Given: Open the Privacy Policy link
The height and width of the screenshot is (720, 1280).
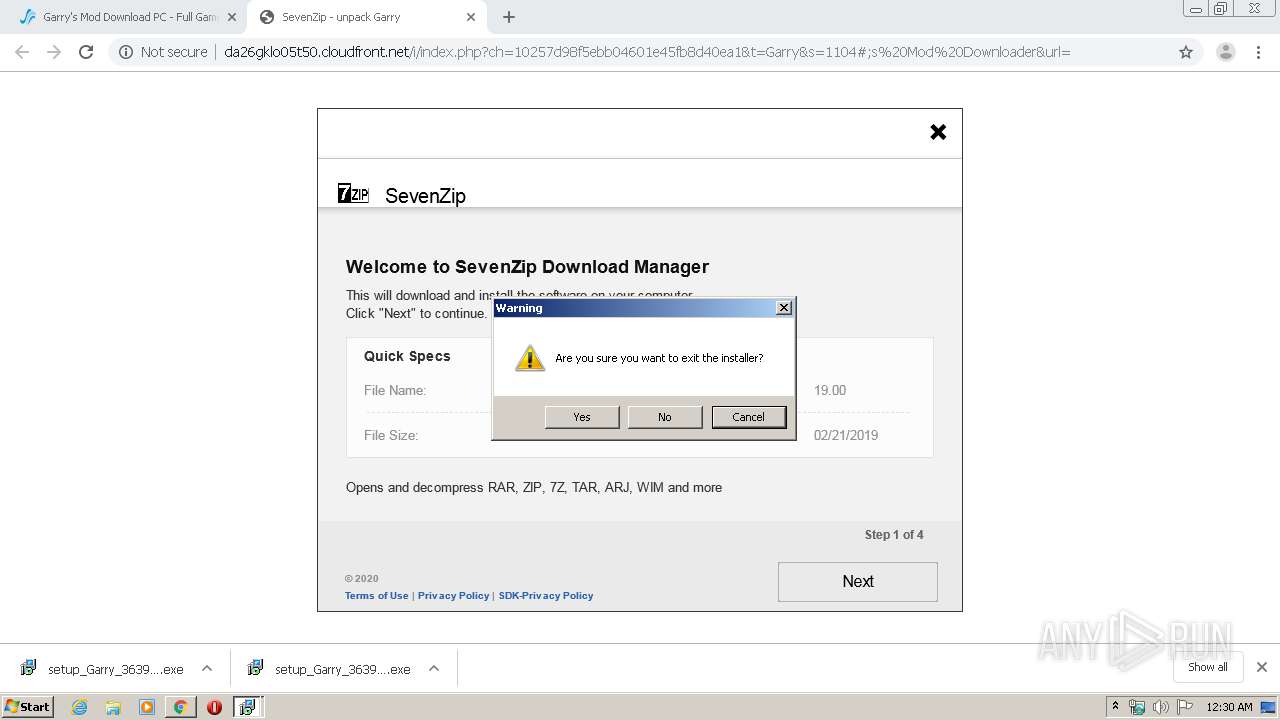Looking at the screenshot, I should (x=454, y=595).
